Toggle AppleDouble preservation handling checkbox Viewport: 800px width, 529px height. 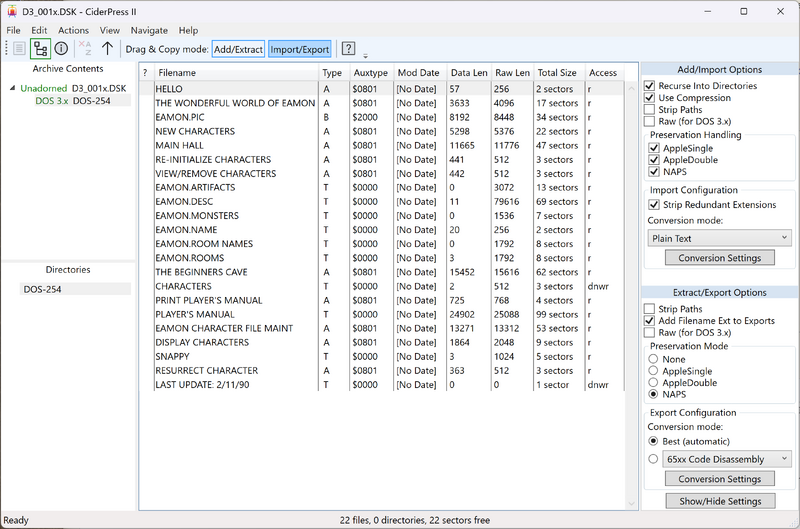click(x=654, y=160)
